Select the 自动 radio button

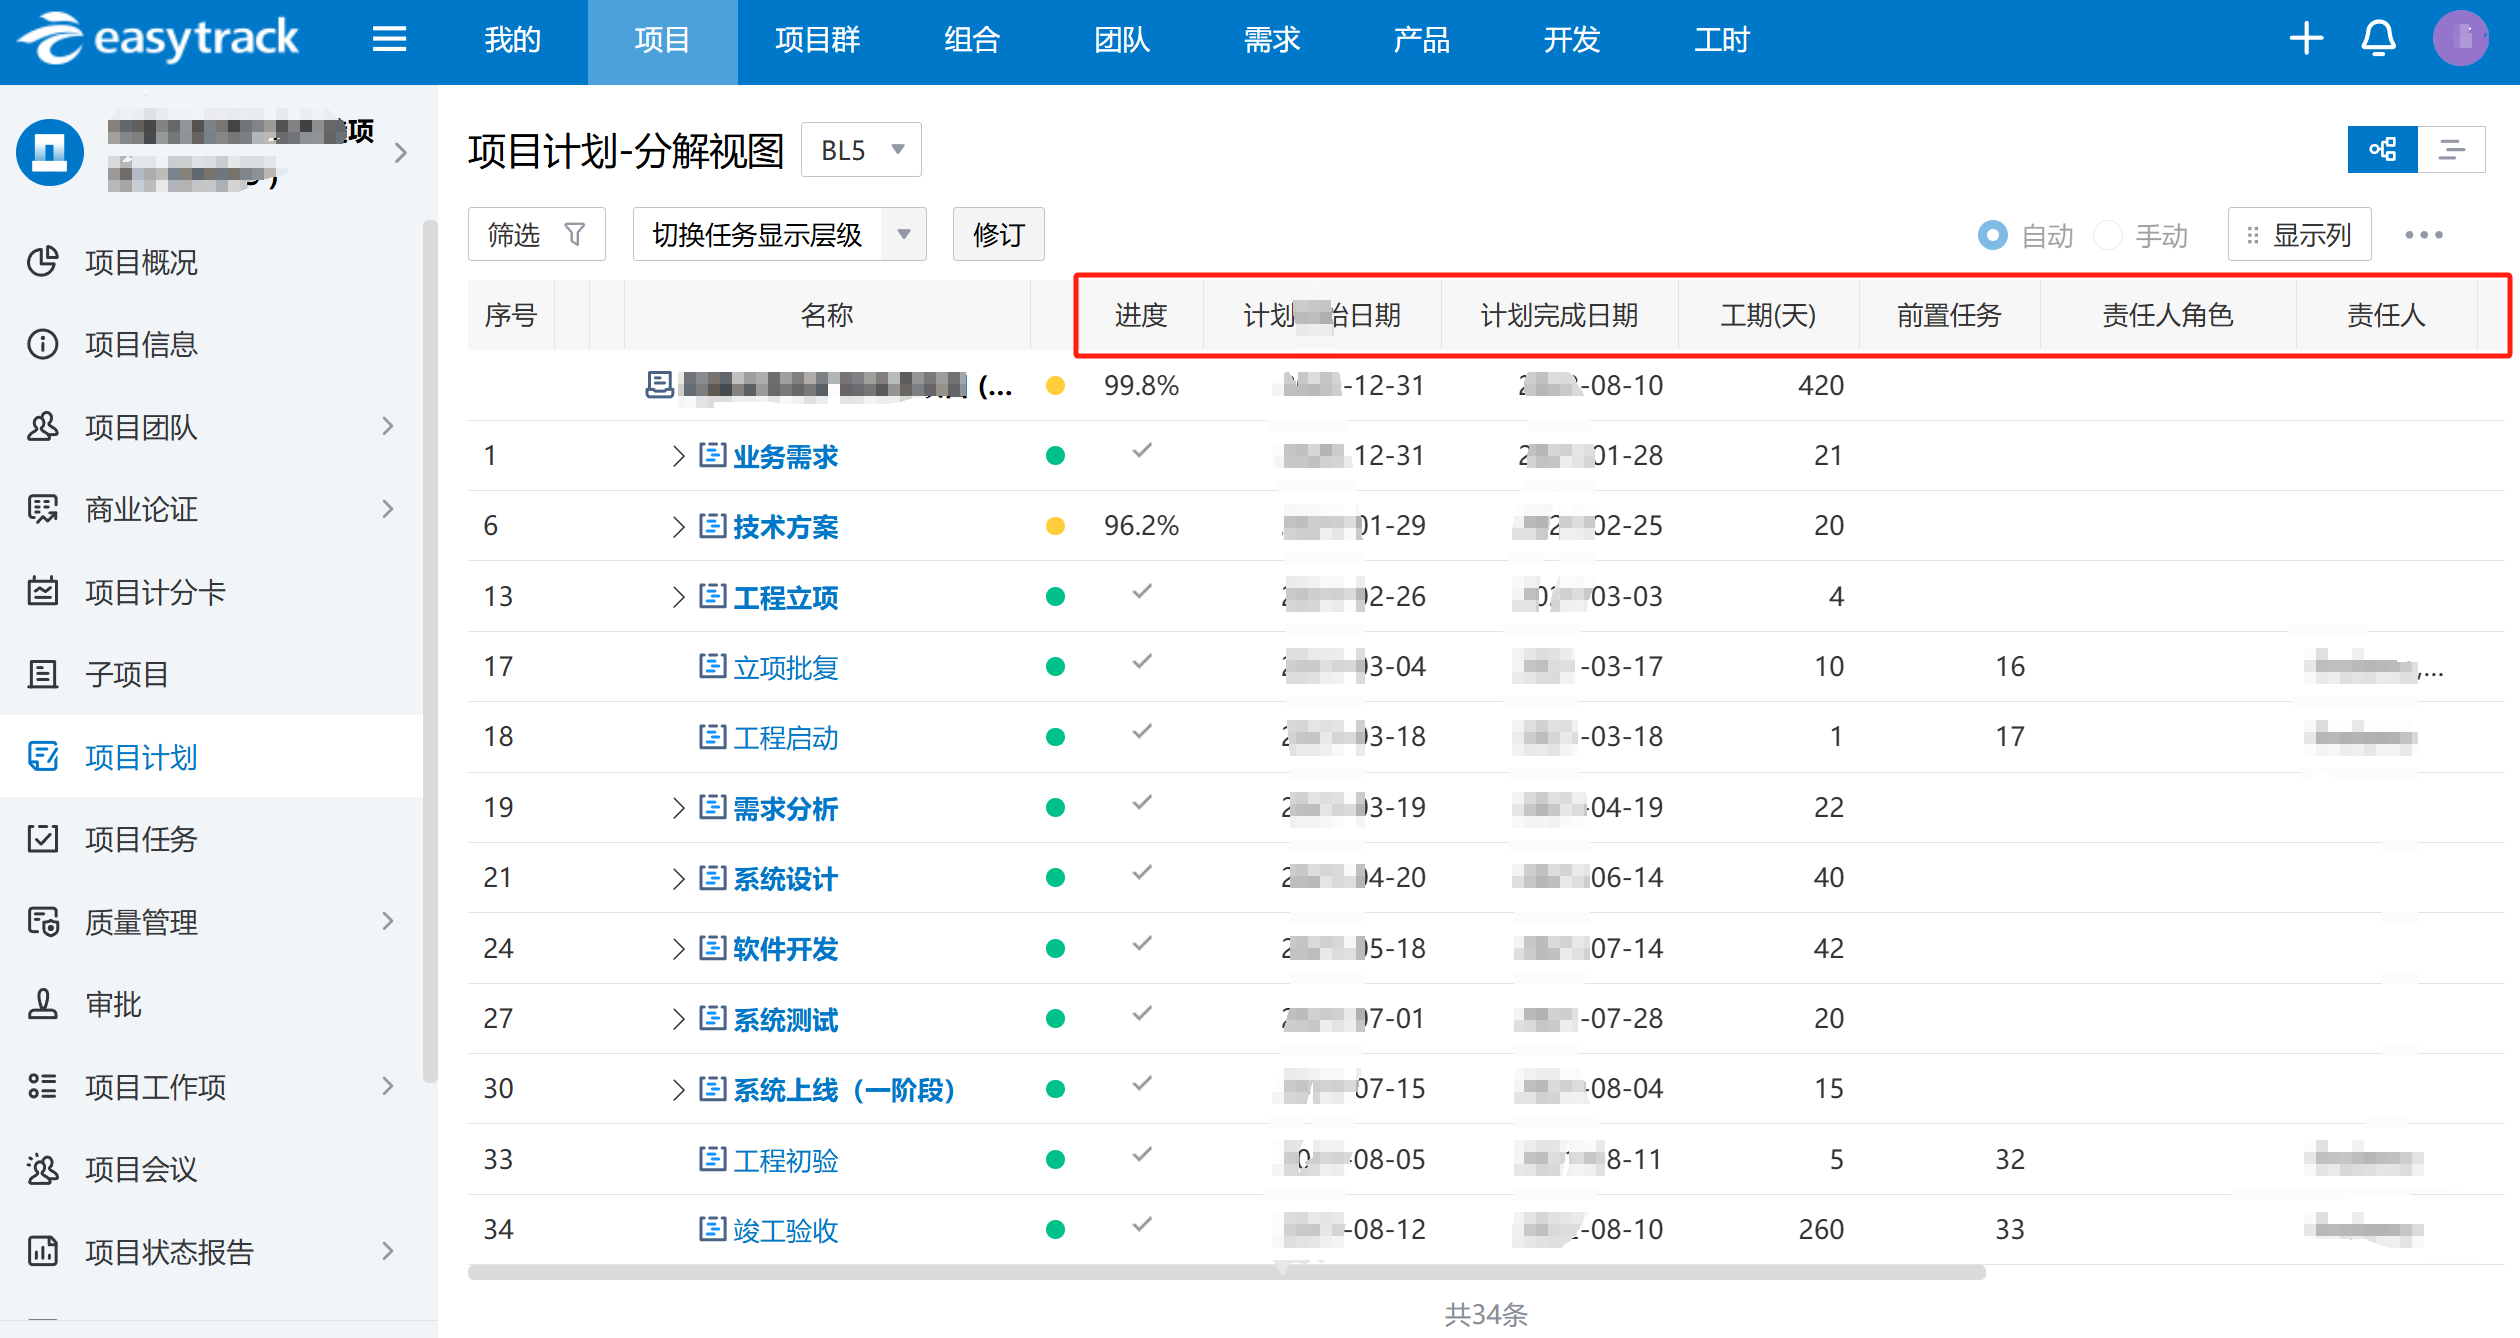click(1992, 235)
